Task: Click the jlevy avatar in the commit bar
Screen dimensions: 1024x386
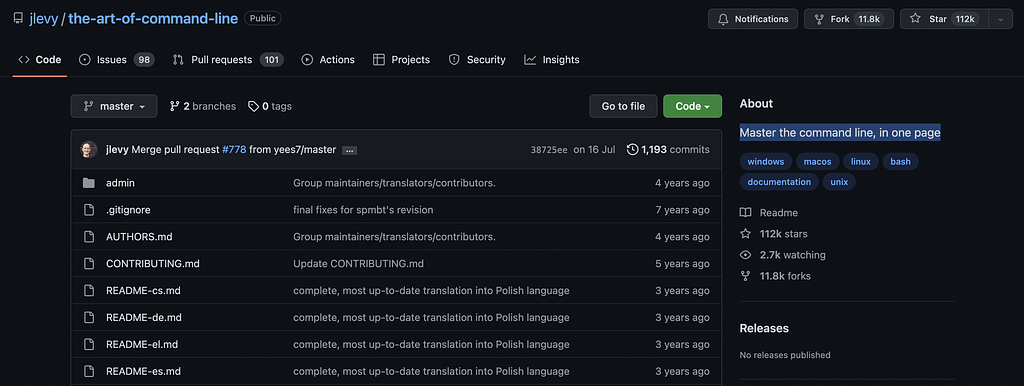Action: pos(89,150)
